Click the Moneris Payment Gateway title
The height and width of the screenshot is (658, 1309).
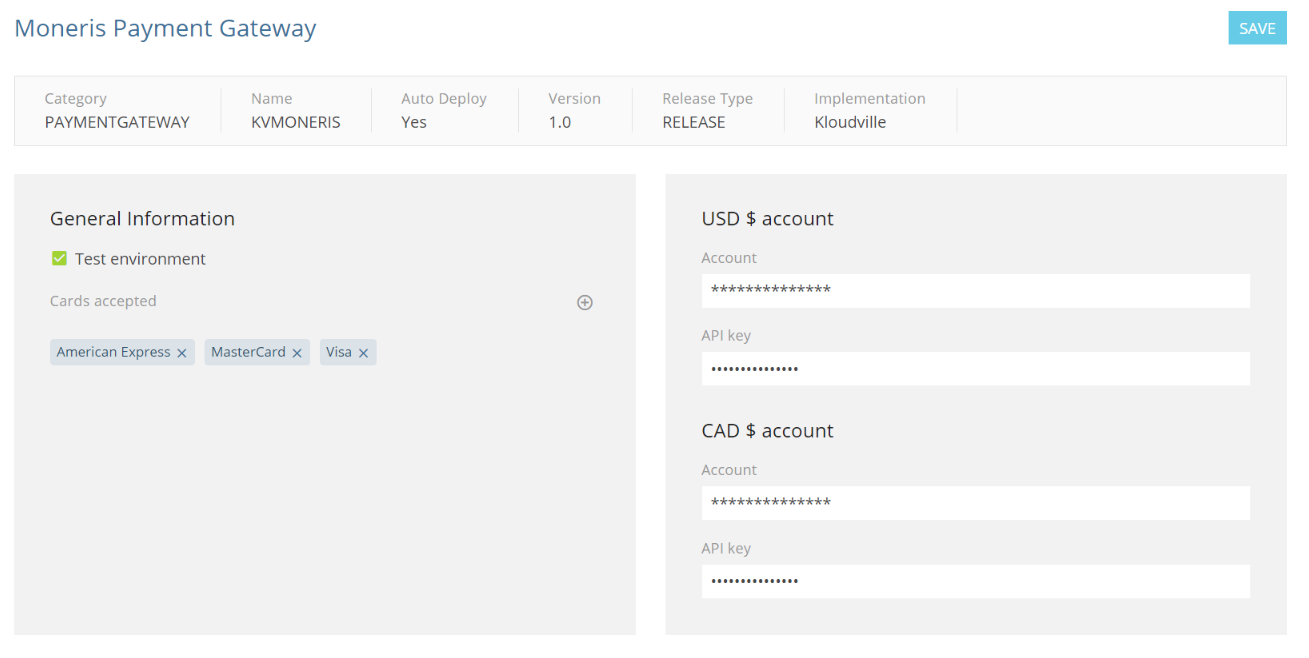pyautogui.click(x=165, y=28)
